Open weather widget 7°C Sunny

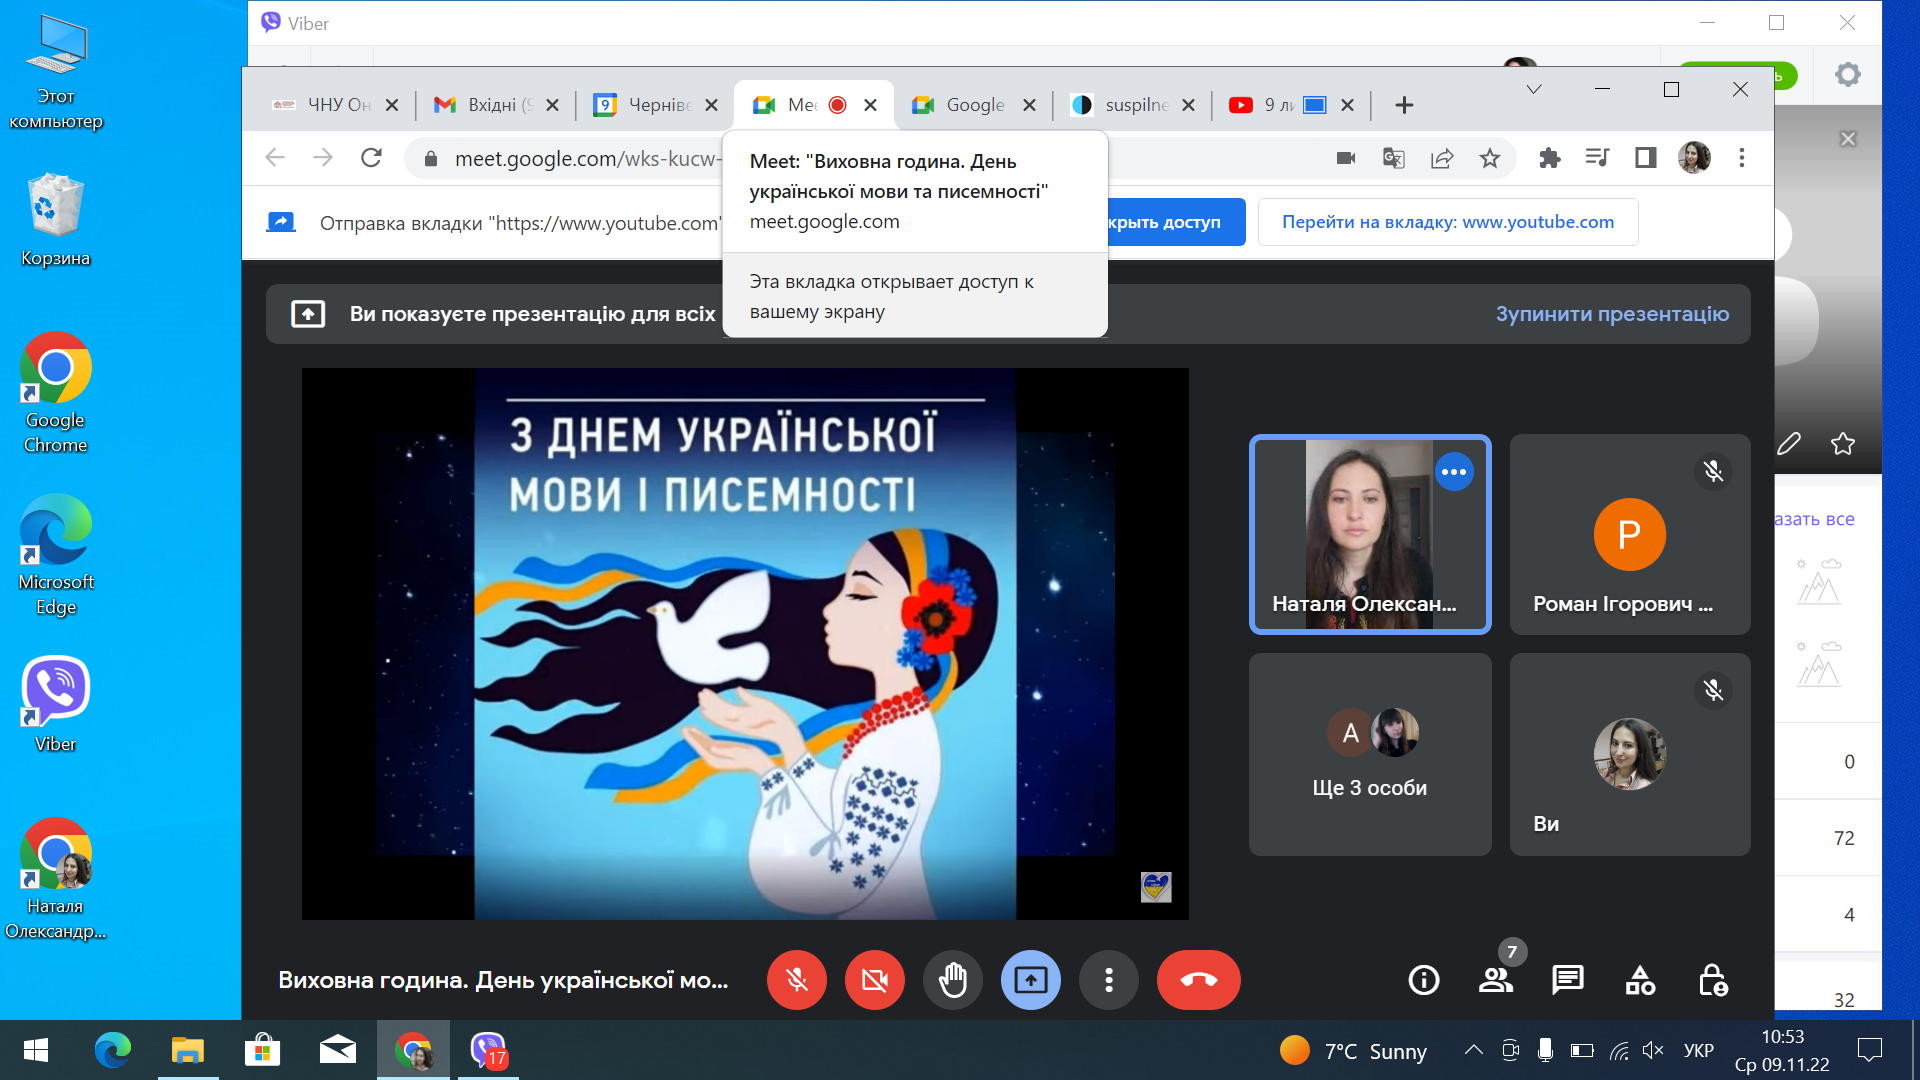(x=1353, y=1050)
